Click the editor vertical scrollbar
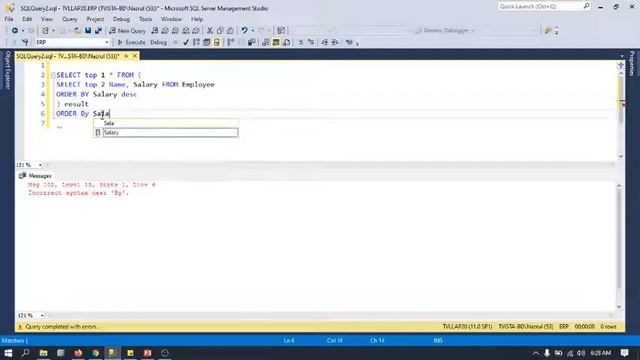The width and height of the screenshot is (640, 360). 621,114
